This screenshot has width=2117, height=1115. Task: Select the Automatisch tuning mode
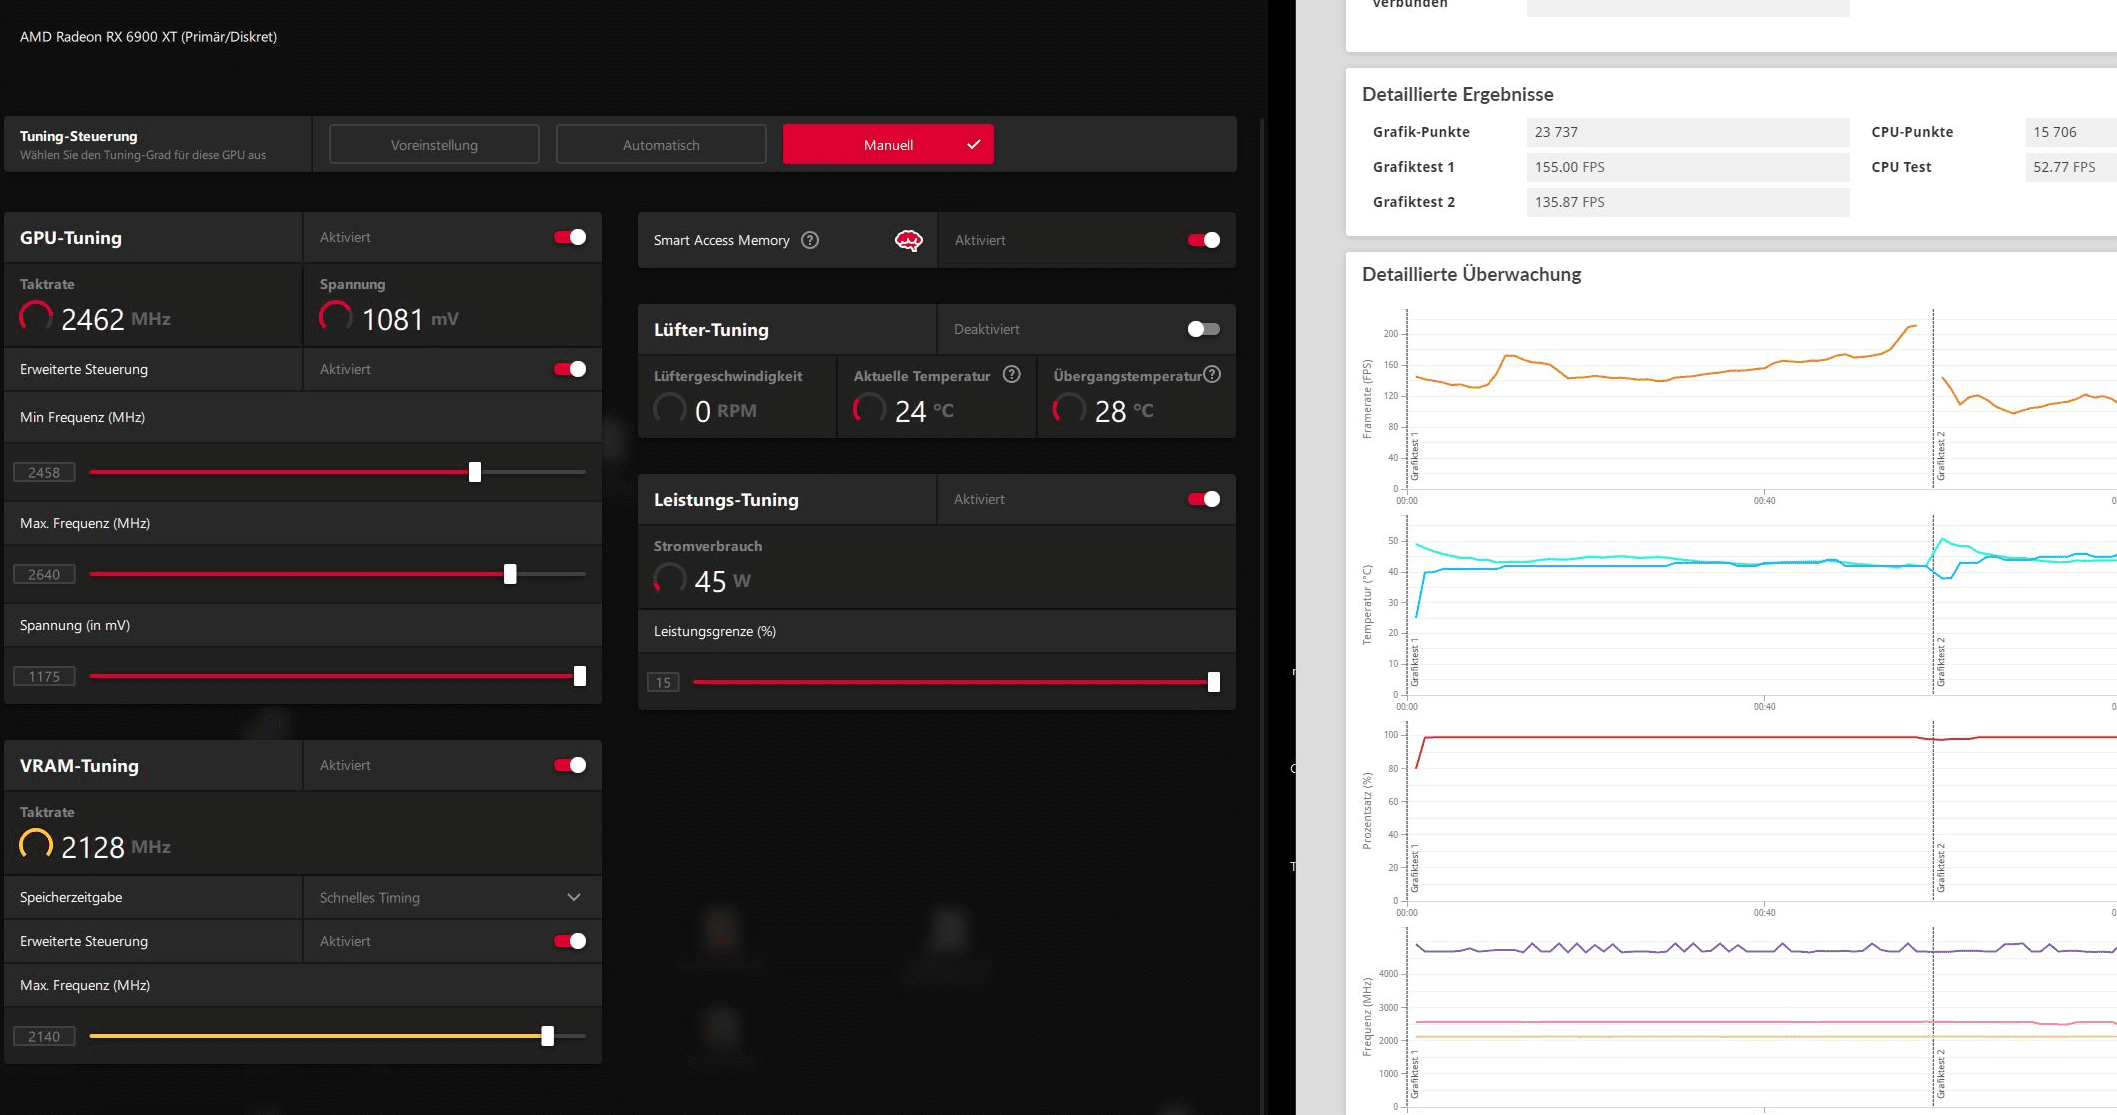pos(661,145)
